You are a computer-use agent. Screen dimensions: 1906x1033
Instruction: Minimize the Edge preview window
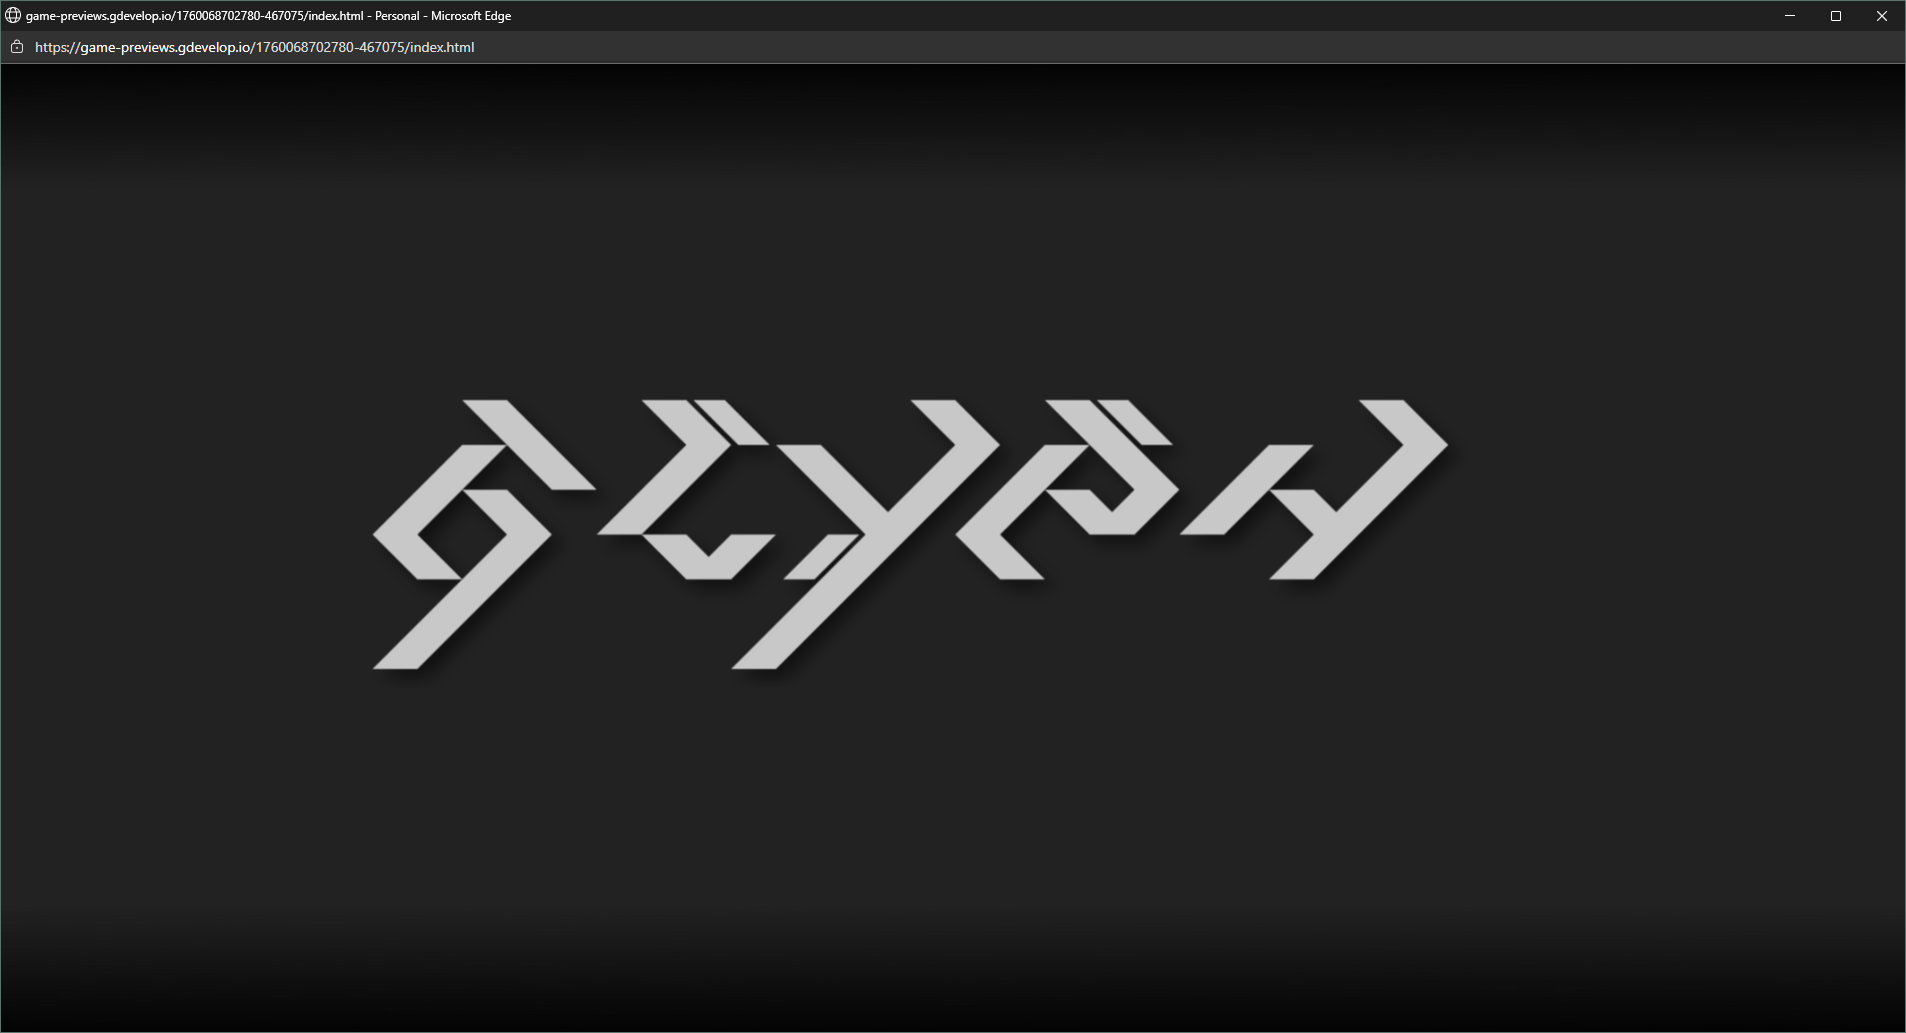1790,16
